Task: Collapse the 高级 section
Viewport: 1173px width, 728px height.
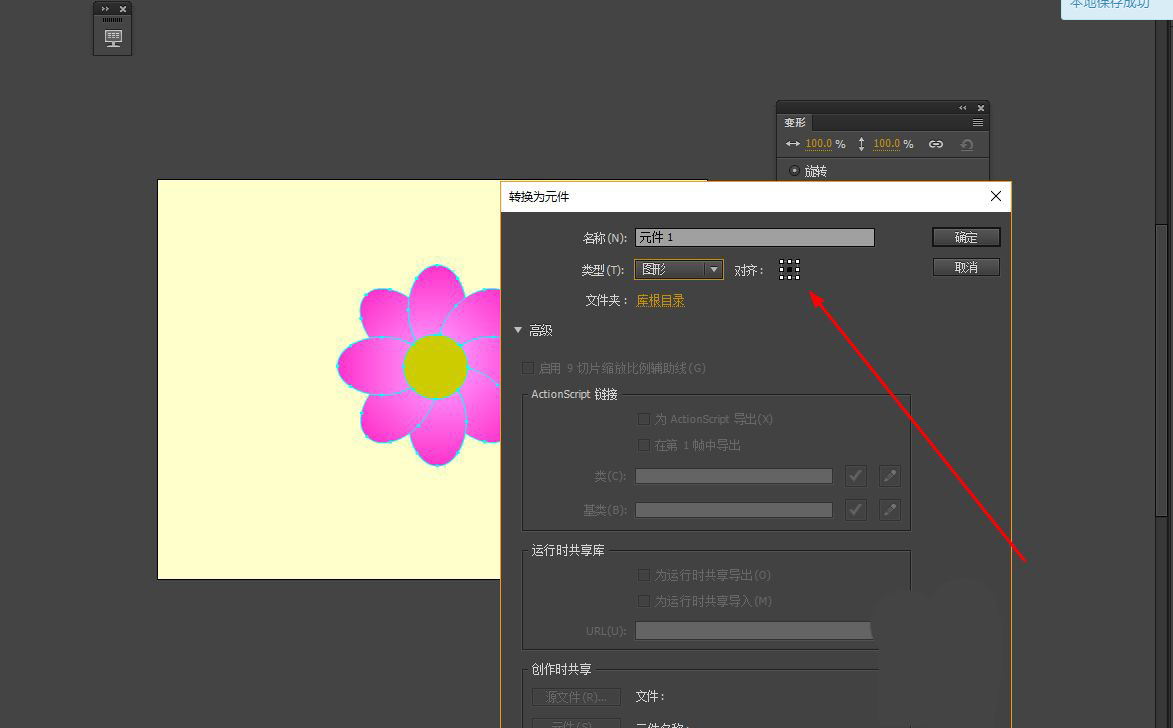Action: pos(518,330)
